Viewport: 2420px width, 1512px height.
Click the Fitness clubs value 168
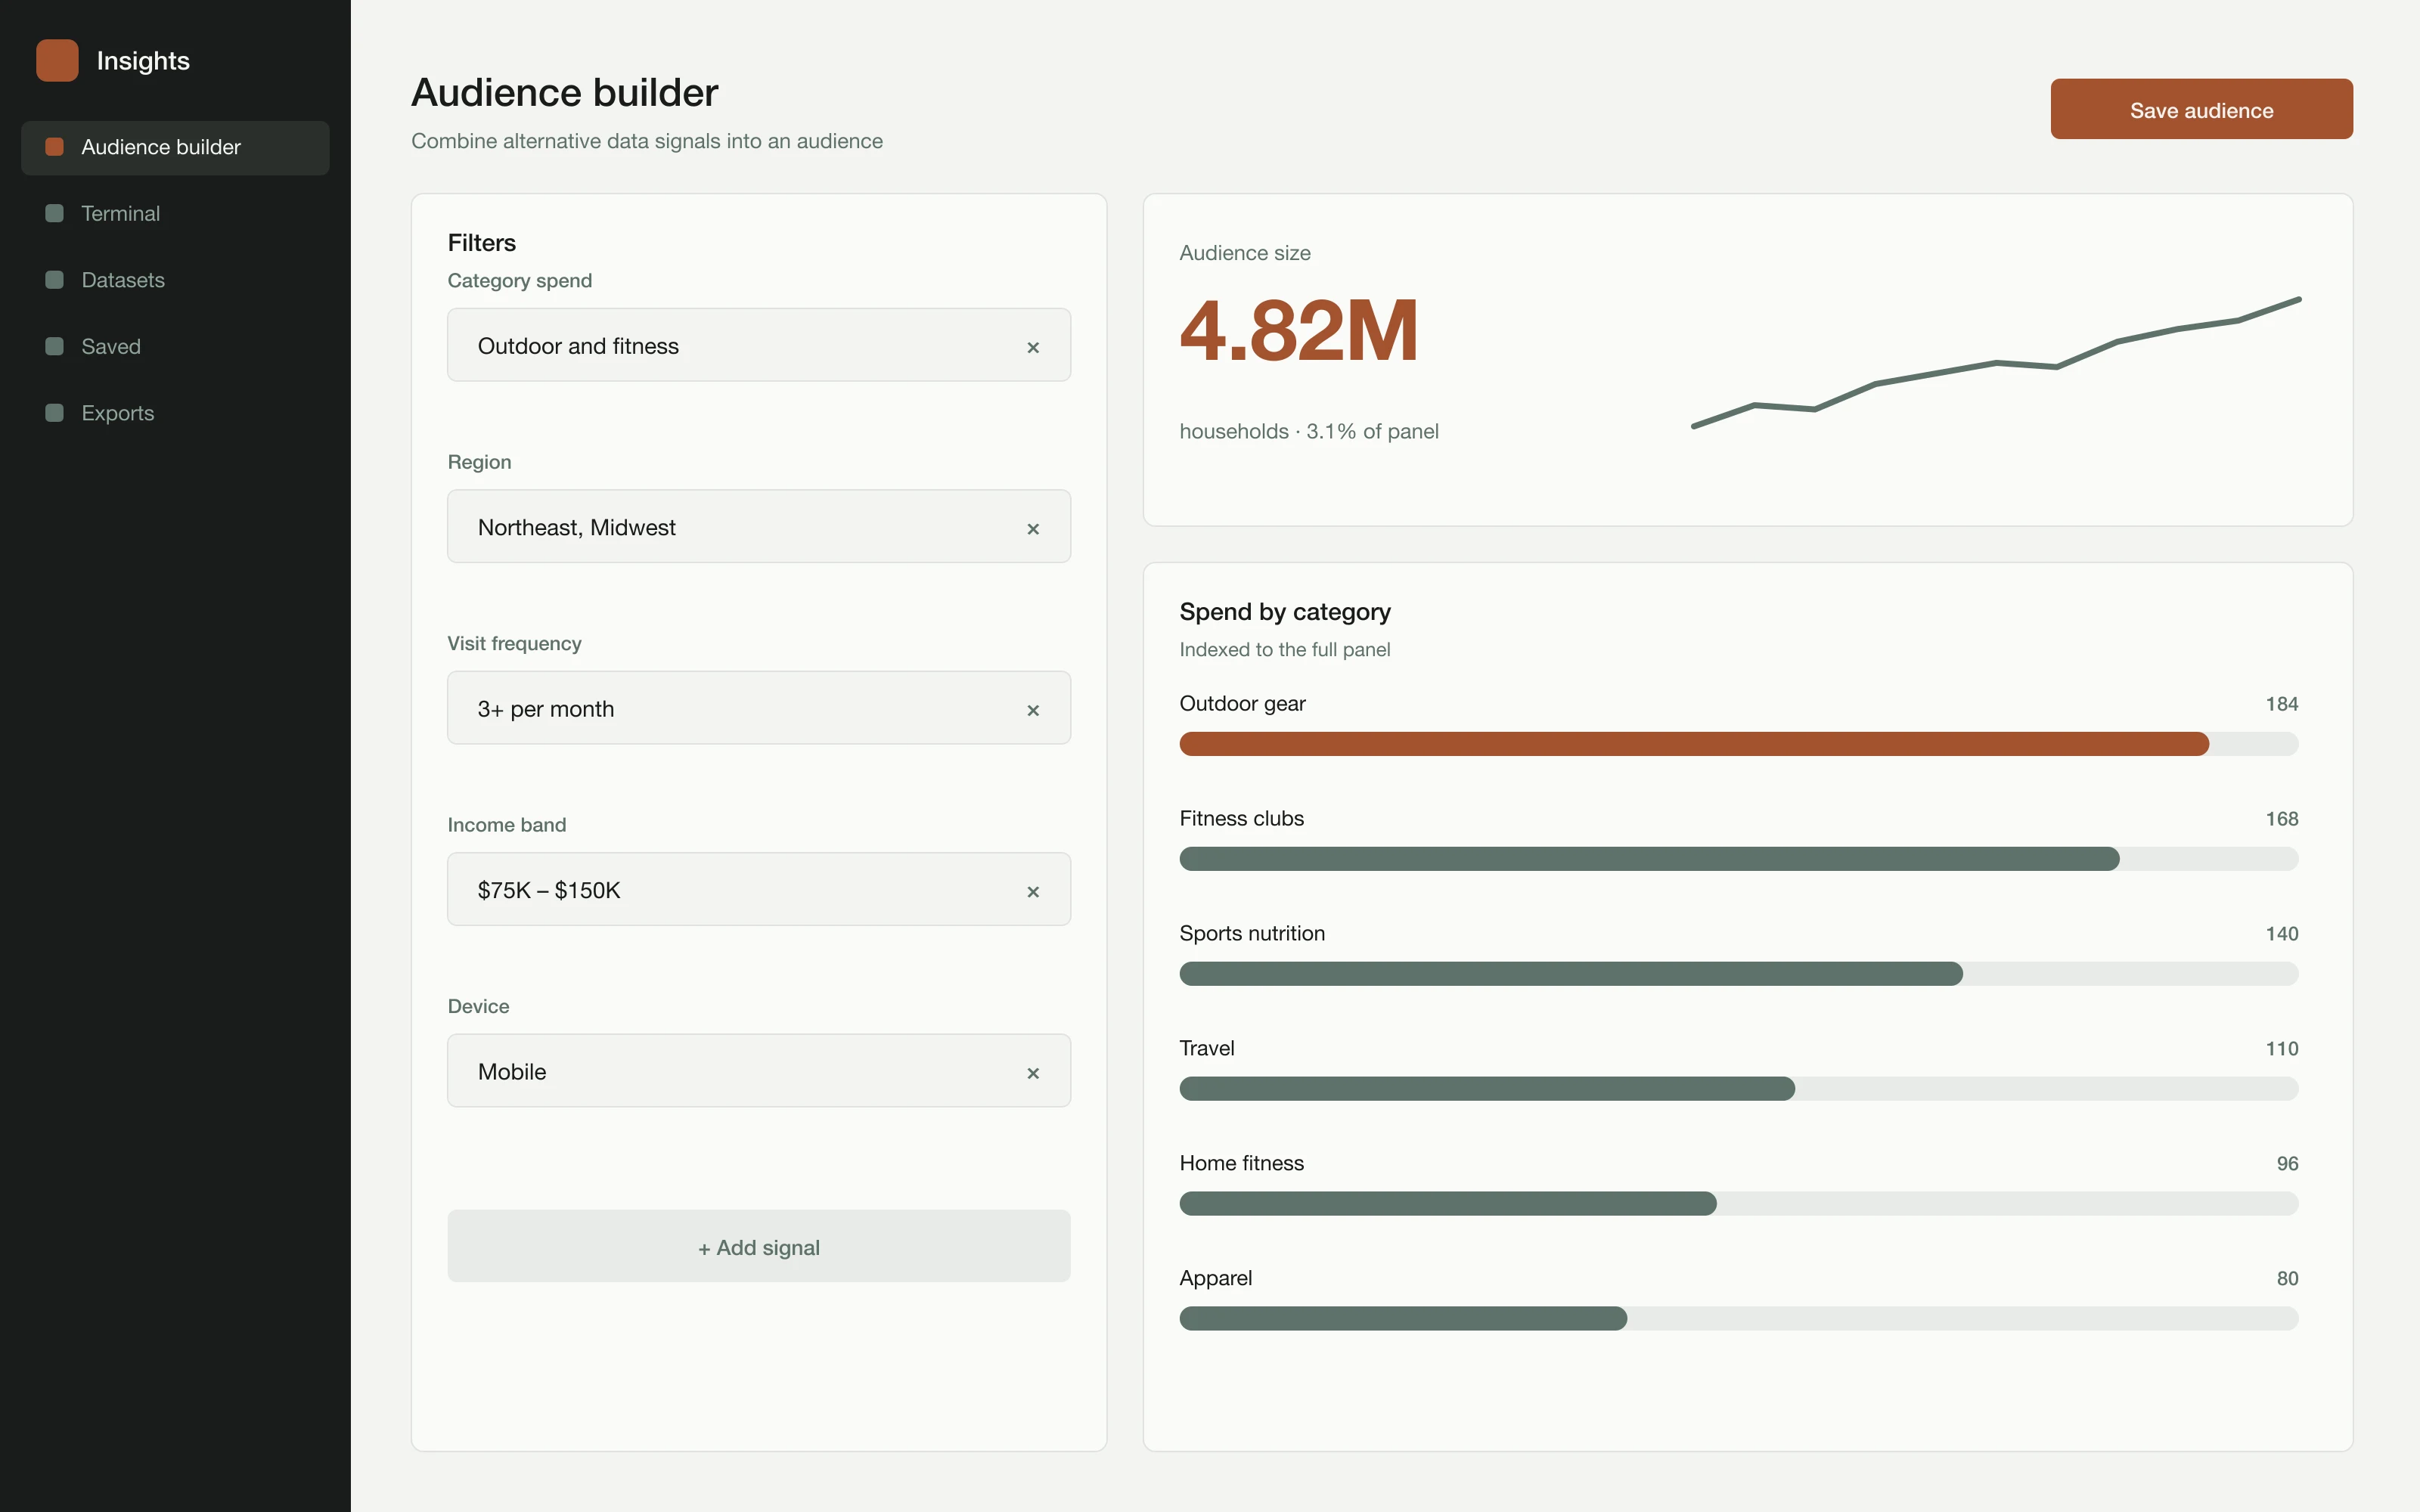pyautogui.click(x=2281, y=819)
